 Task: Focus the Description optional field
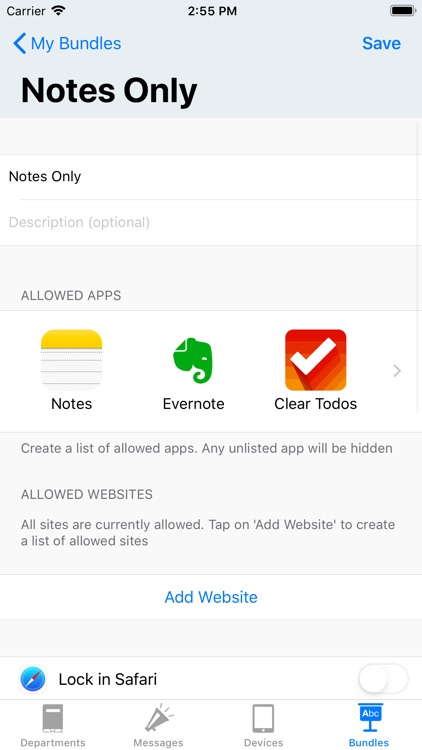[211, 222]
